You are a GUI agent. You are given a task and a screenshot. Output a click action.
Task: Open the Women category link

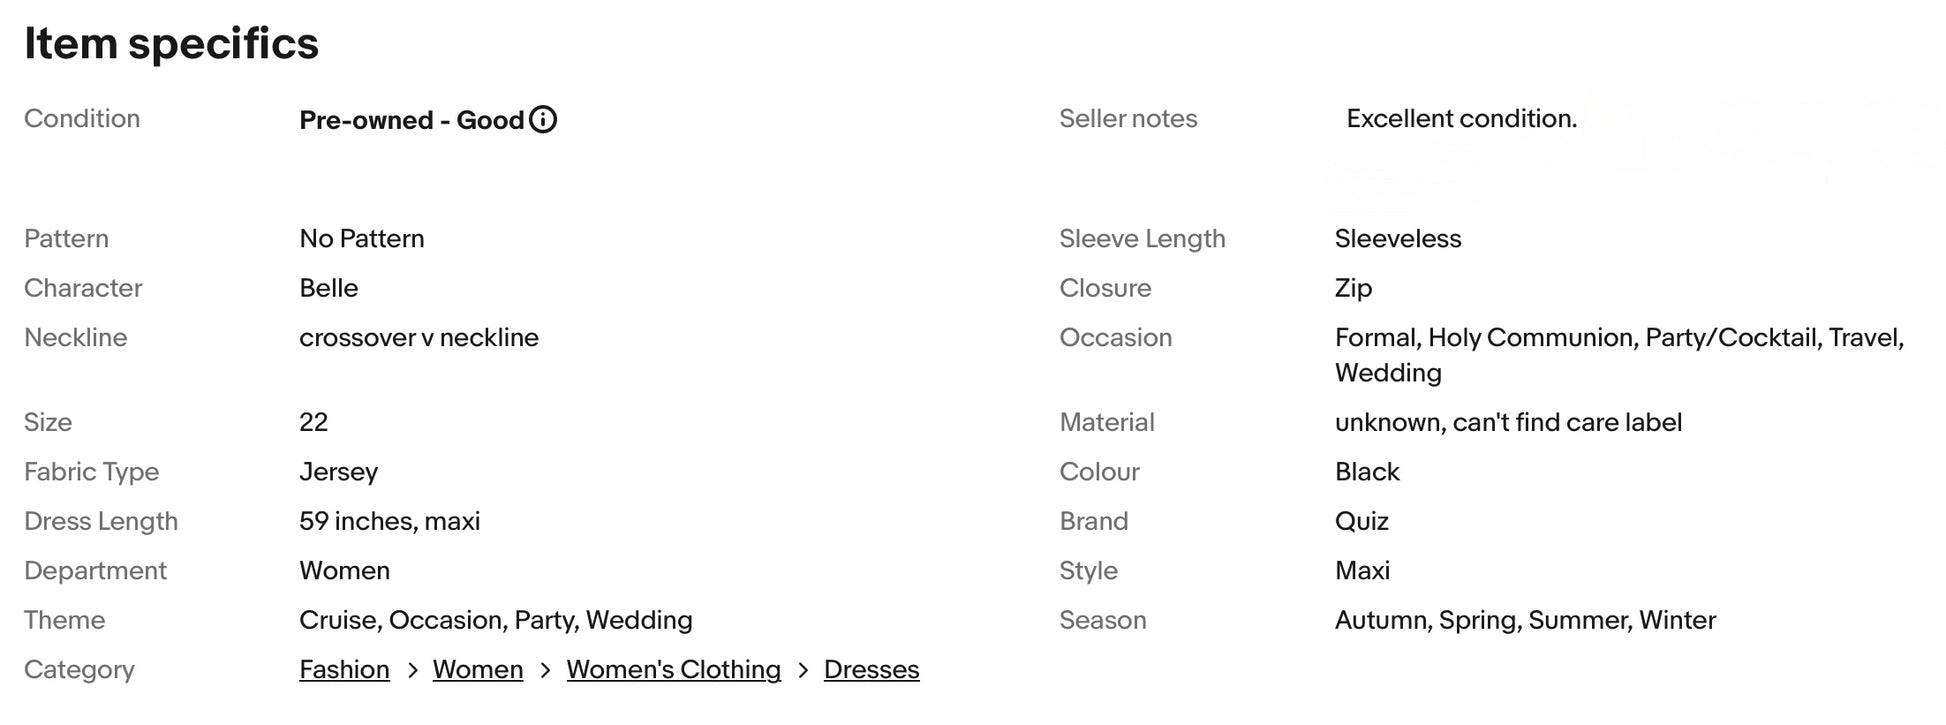pyautogui.click(x=478, y=670)
